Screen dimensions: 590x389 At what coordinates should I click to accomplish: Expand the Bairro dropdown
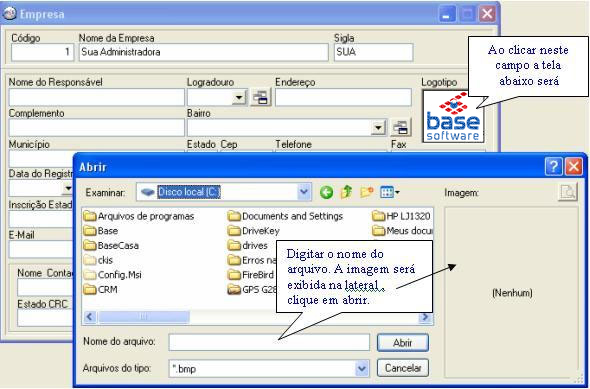[x=378, y=128]
